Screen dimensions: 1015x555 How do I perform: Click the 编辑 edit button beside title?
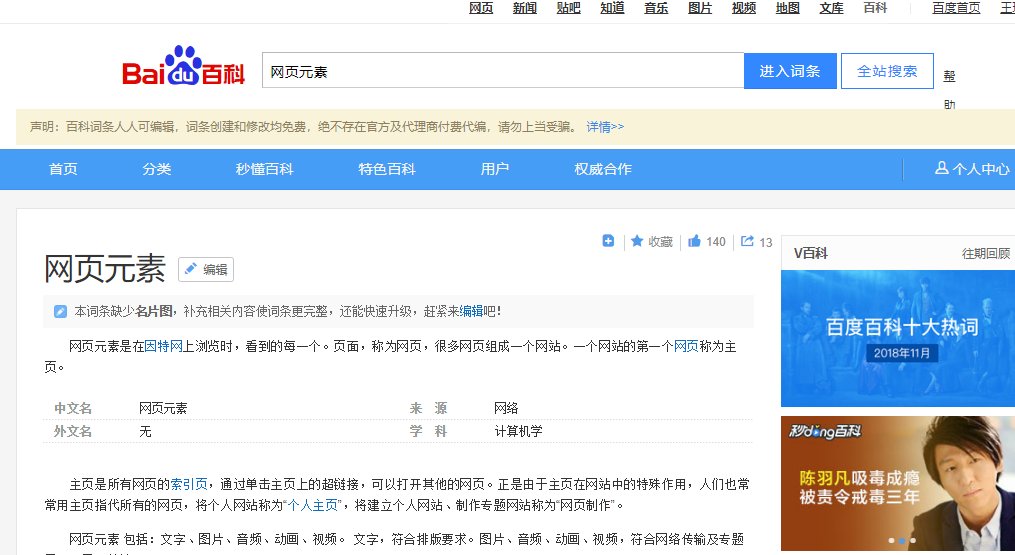tap(206, 269)
